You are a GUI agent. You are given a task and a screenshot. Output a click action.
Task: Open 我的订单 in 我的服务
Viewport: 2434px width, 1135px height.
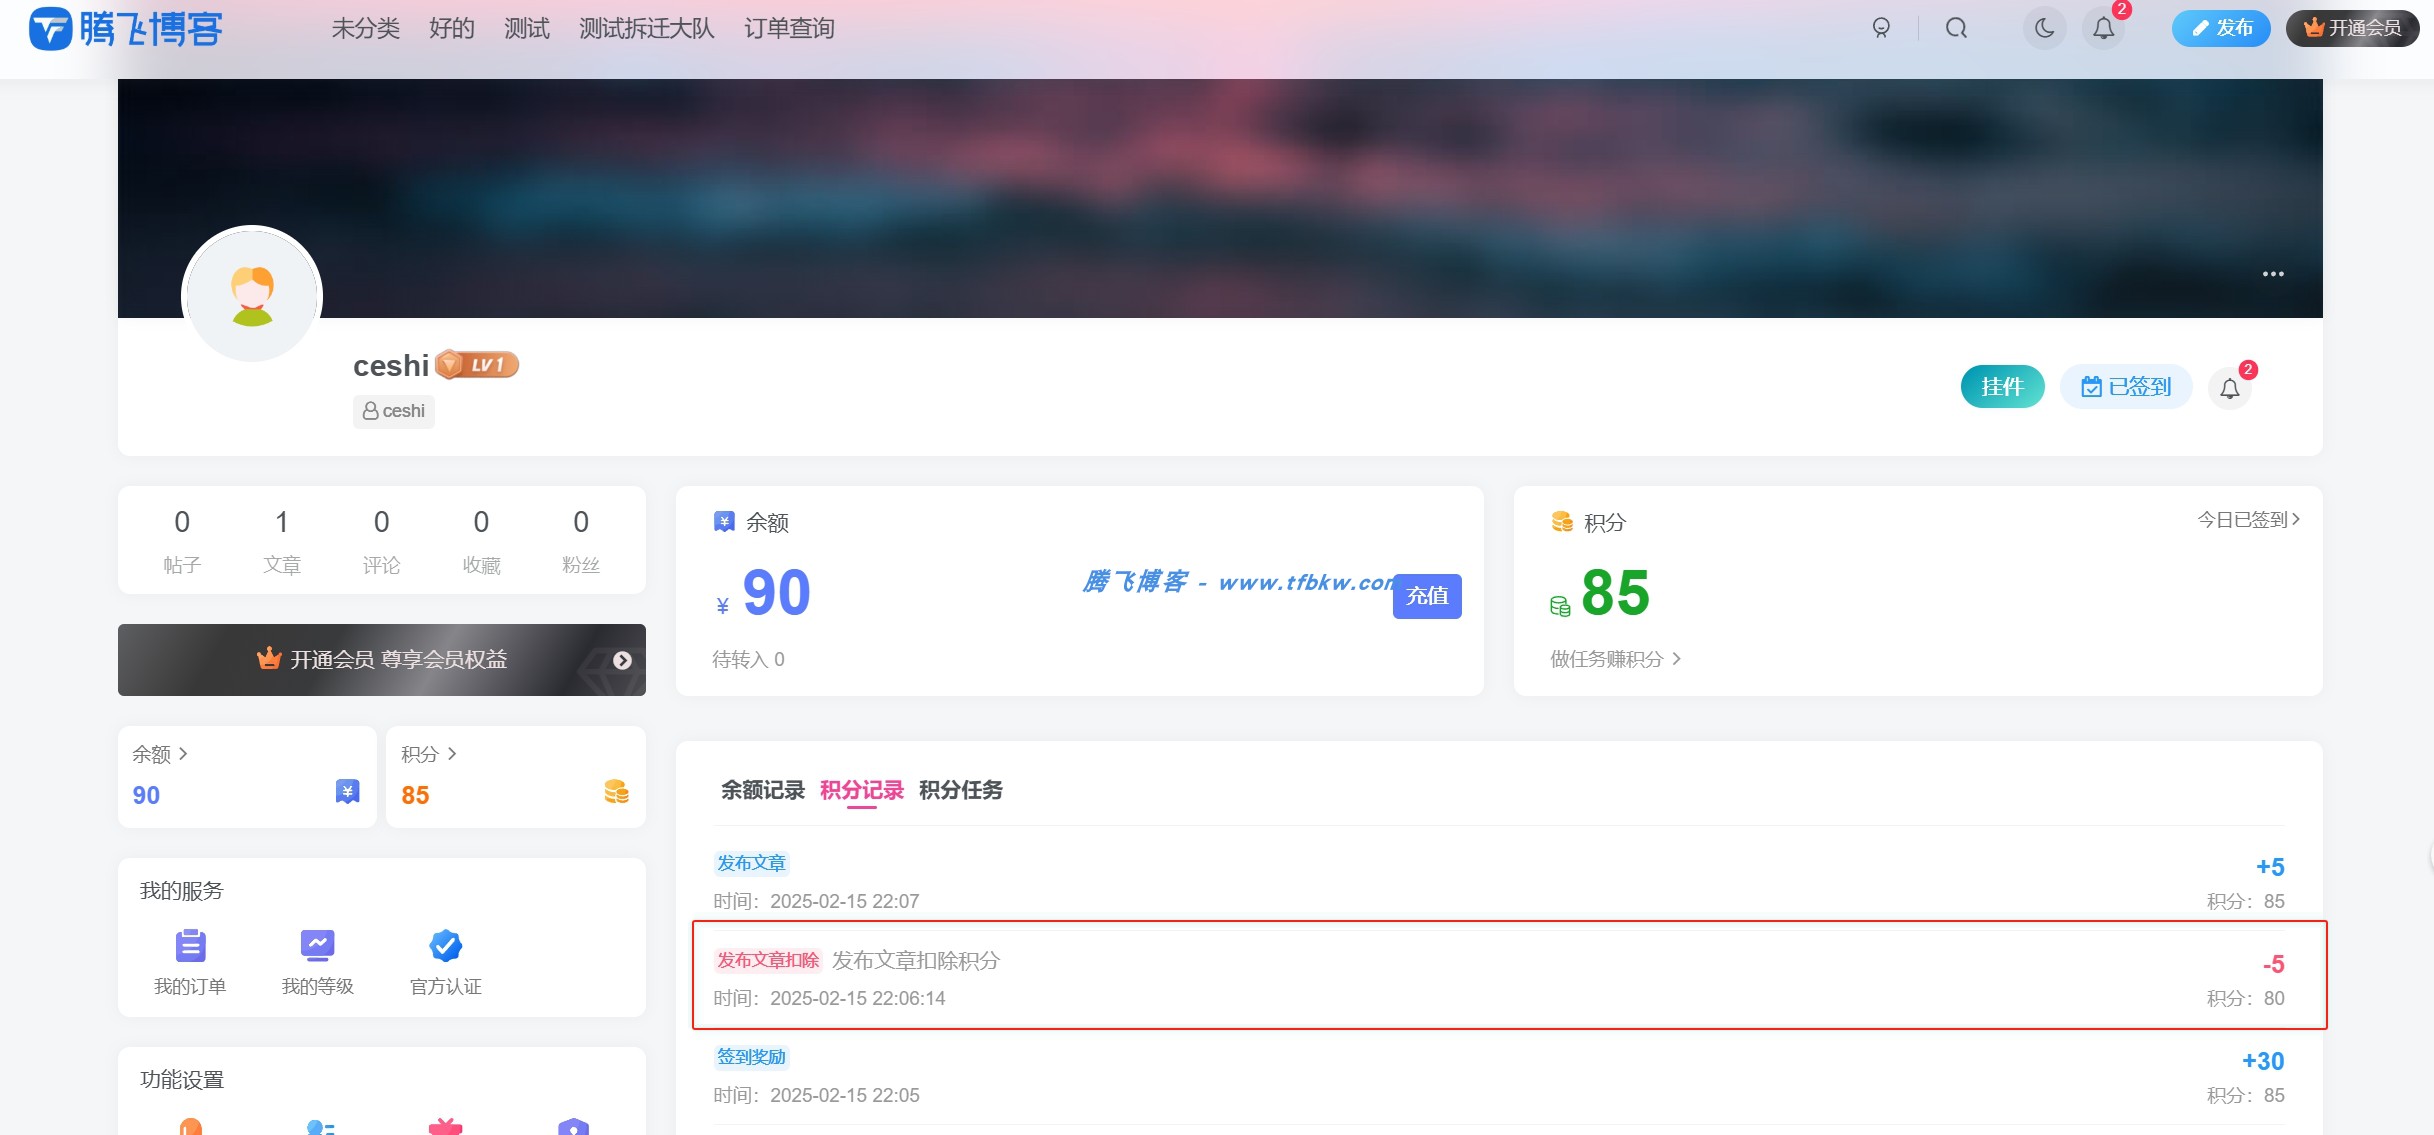point(190,961)
